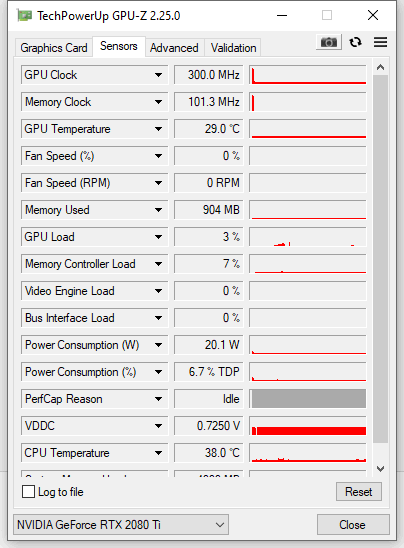404x548 pixels.
Task: Enable the Log to file checkbox
Action: [28, 491]
